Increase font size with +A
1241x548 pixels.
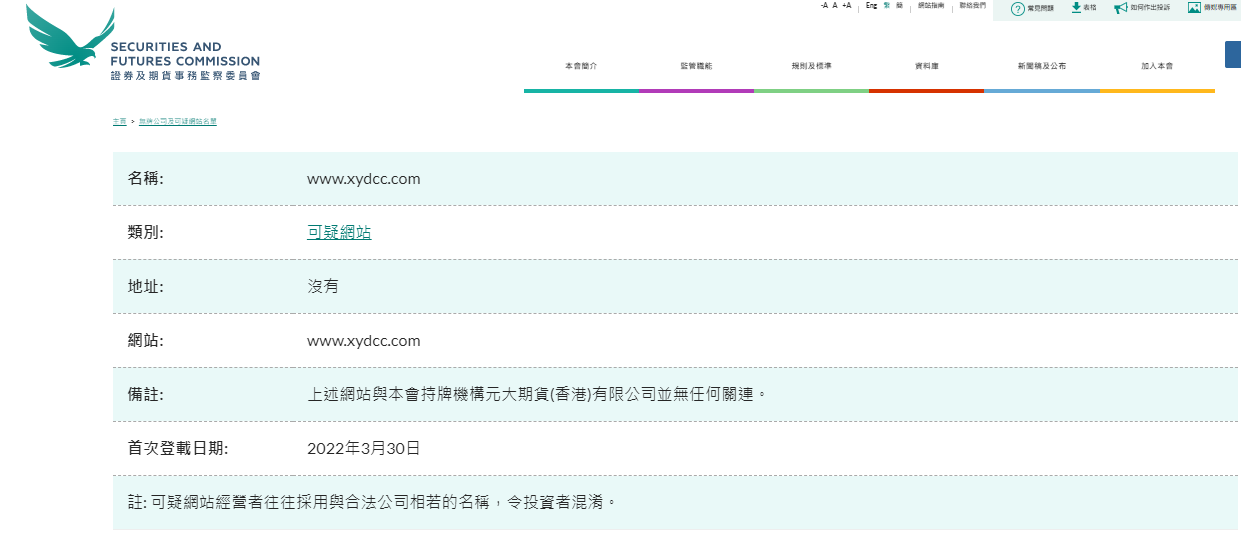(847, 6)
